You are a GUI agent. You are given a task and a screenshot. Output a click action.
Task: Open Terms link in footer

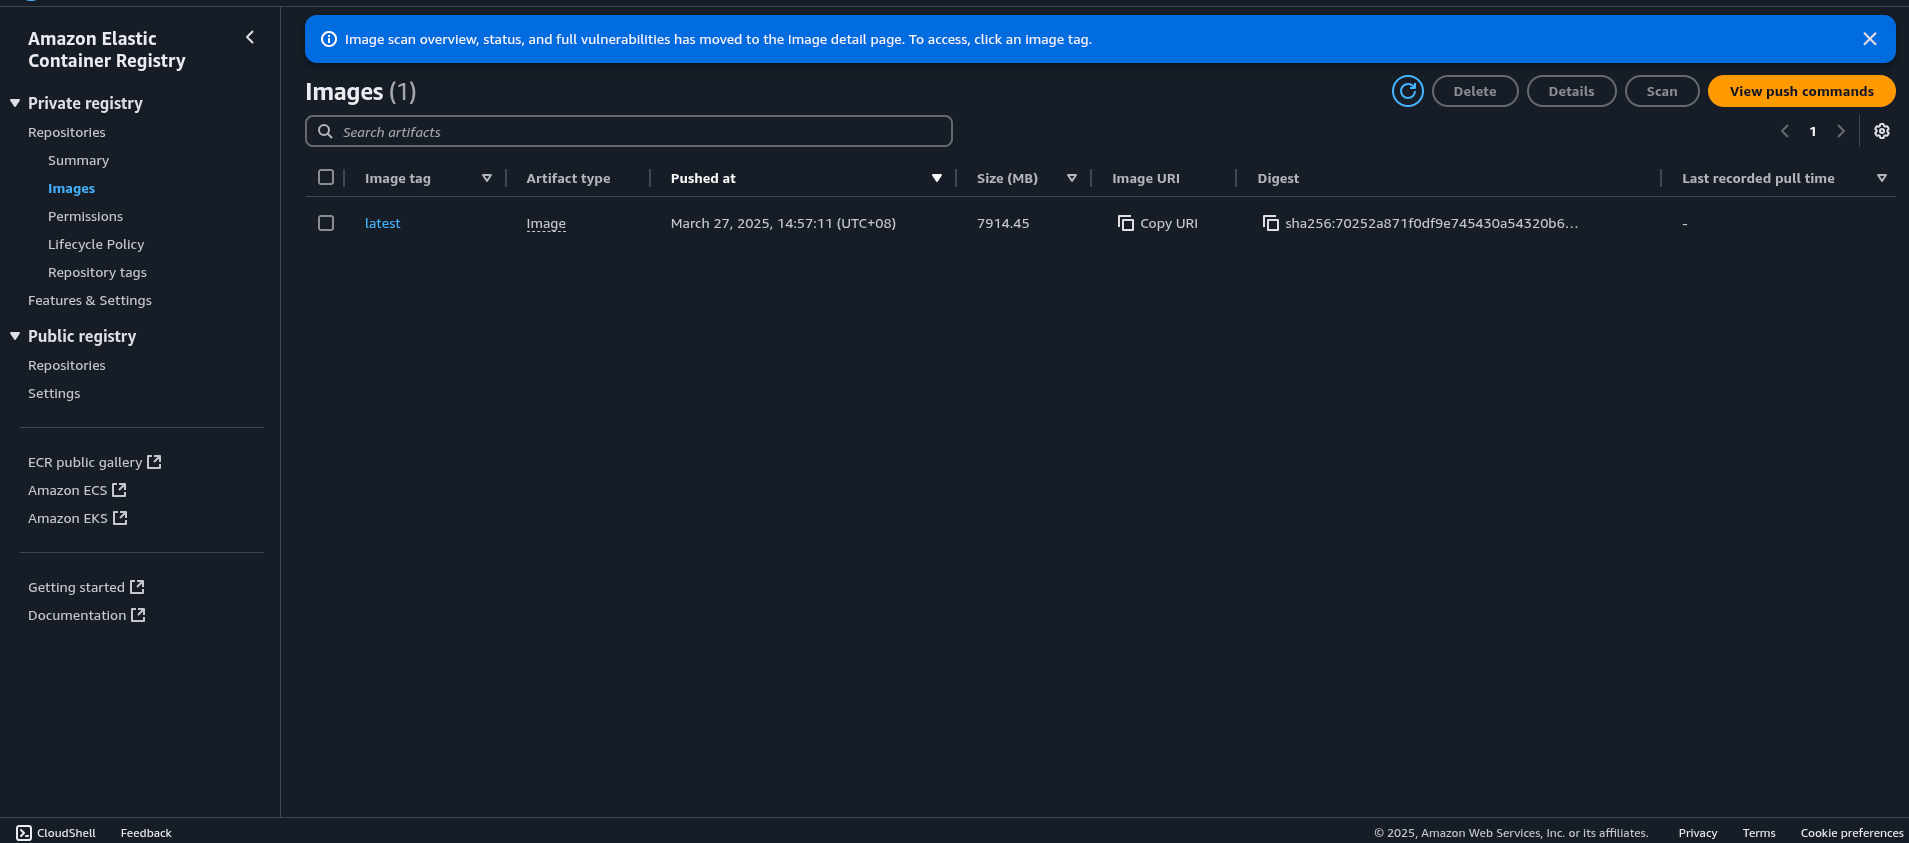(x=1758, y=833)
